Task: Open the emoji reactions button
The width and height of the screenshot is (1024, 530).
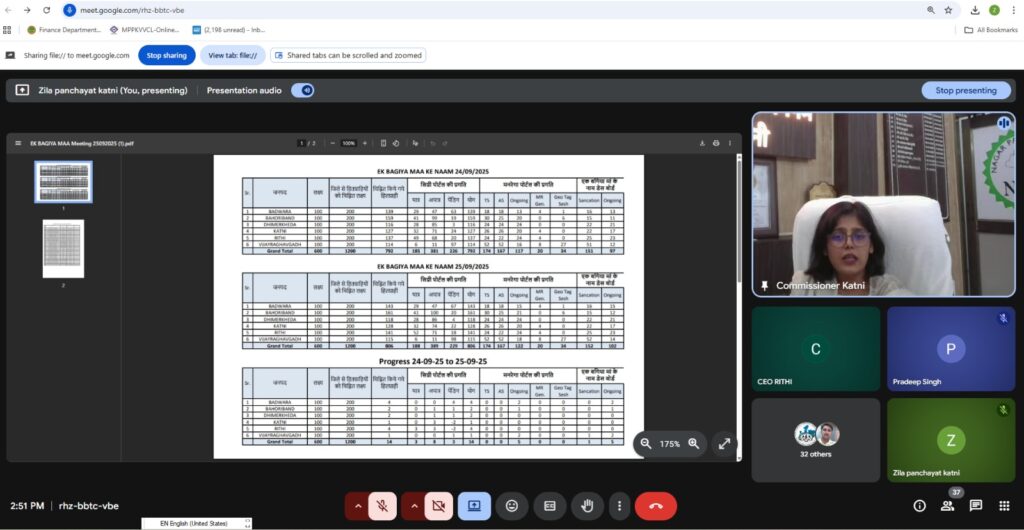Action: pyautogui.click(x=512, y=506)
